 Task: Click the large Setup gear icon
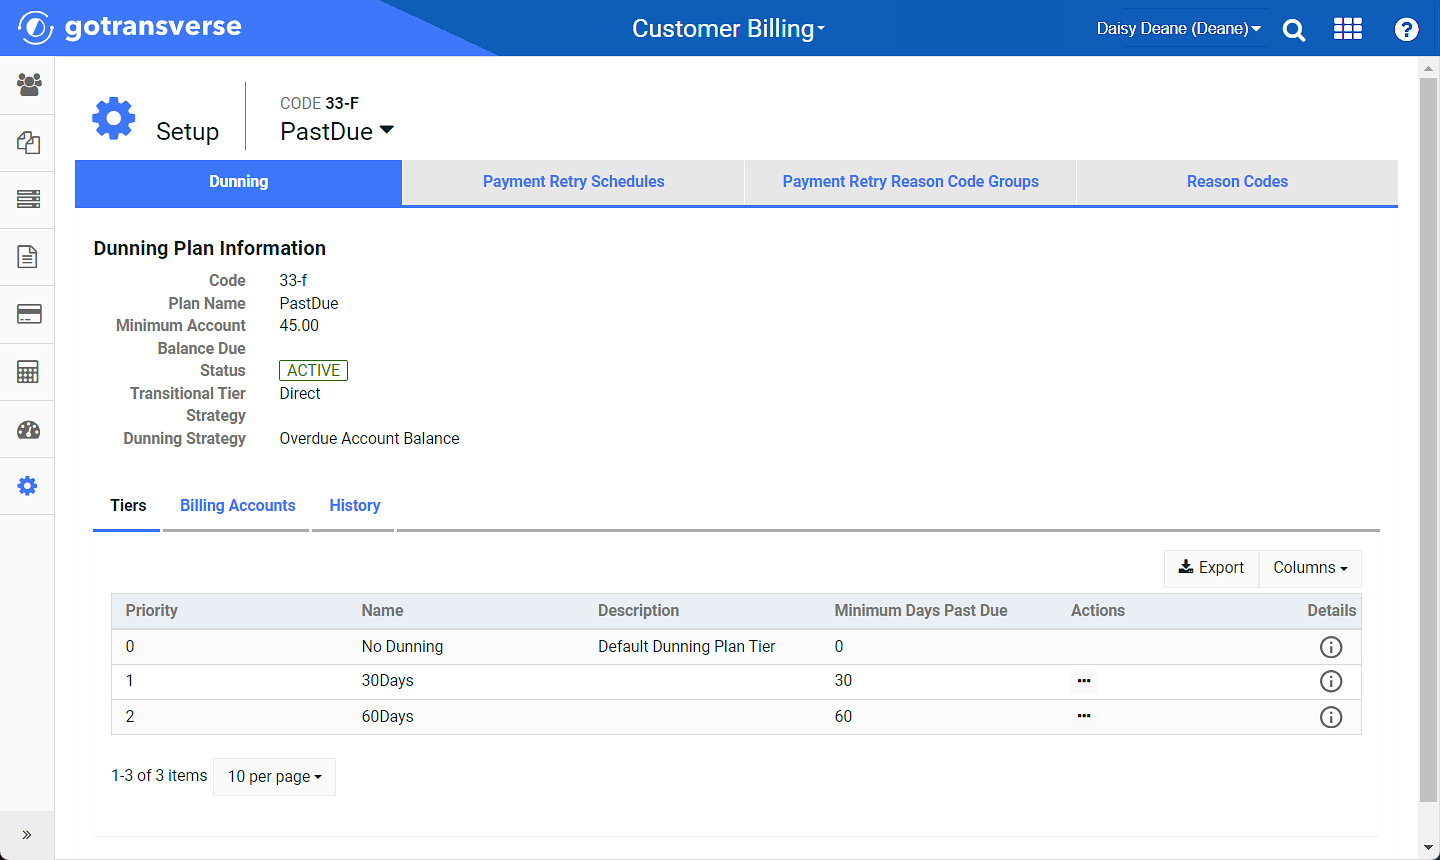point(114,119)
